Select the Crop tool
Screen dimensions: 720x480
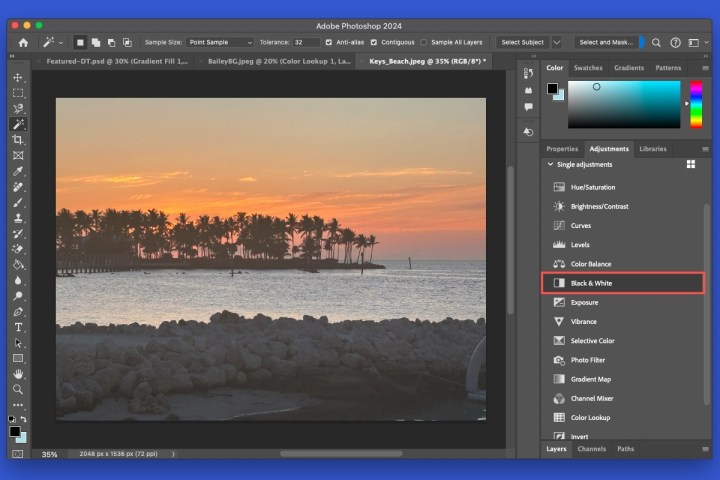coord(18,140)
